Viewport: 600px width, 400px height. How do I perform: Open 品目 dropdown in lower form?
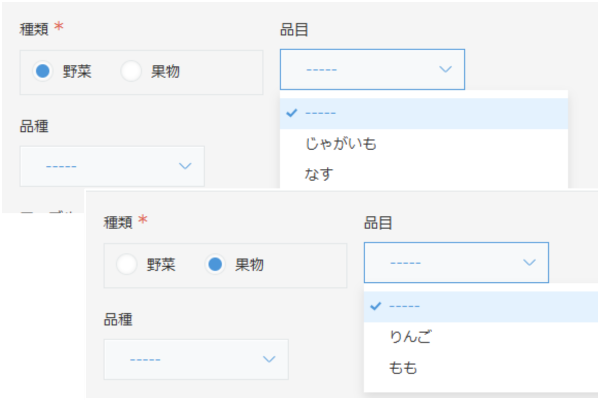point(456,263)
